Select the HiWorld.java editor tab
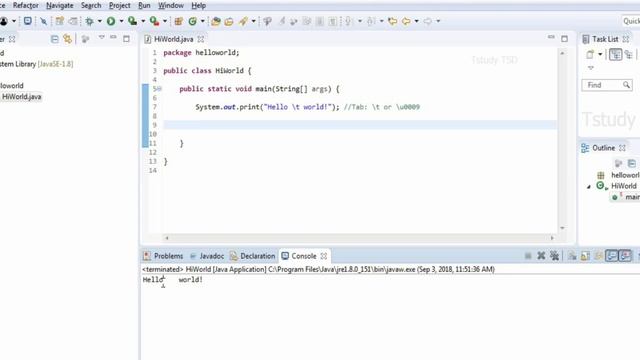This screenshot has width=640, height=360. 173,39
